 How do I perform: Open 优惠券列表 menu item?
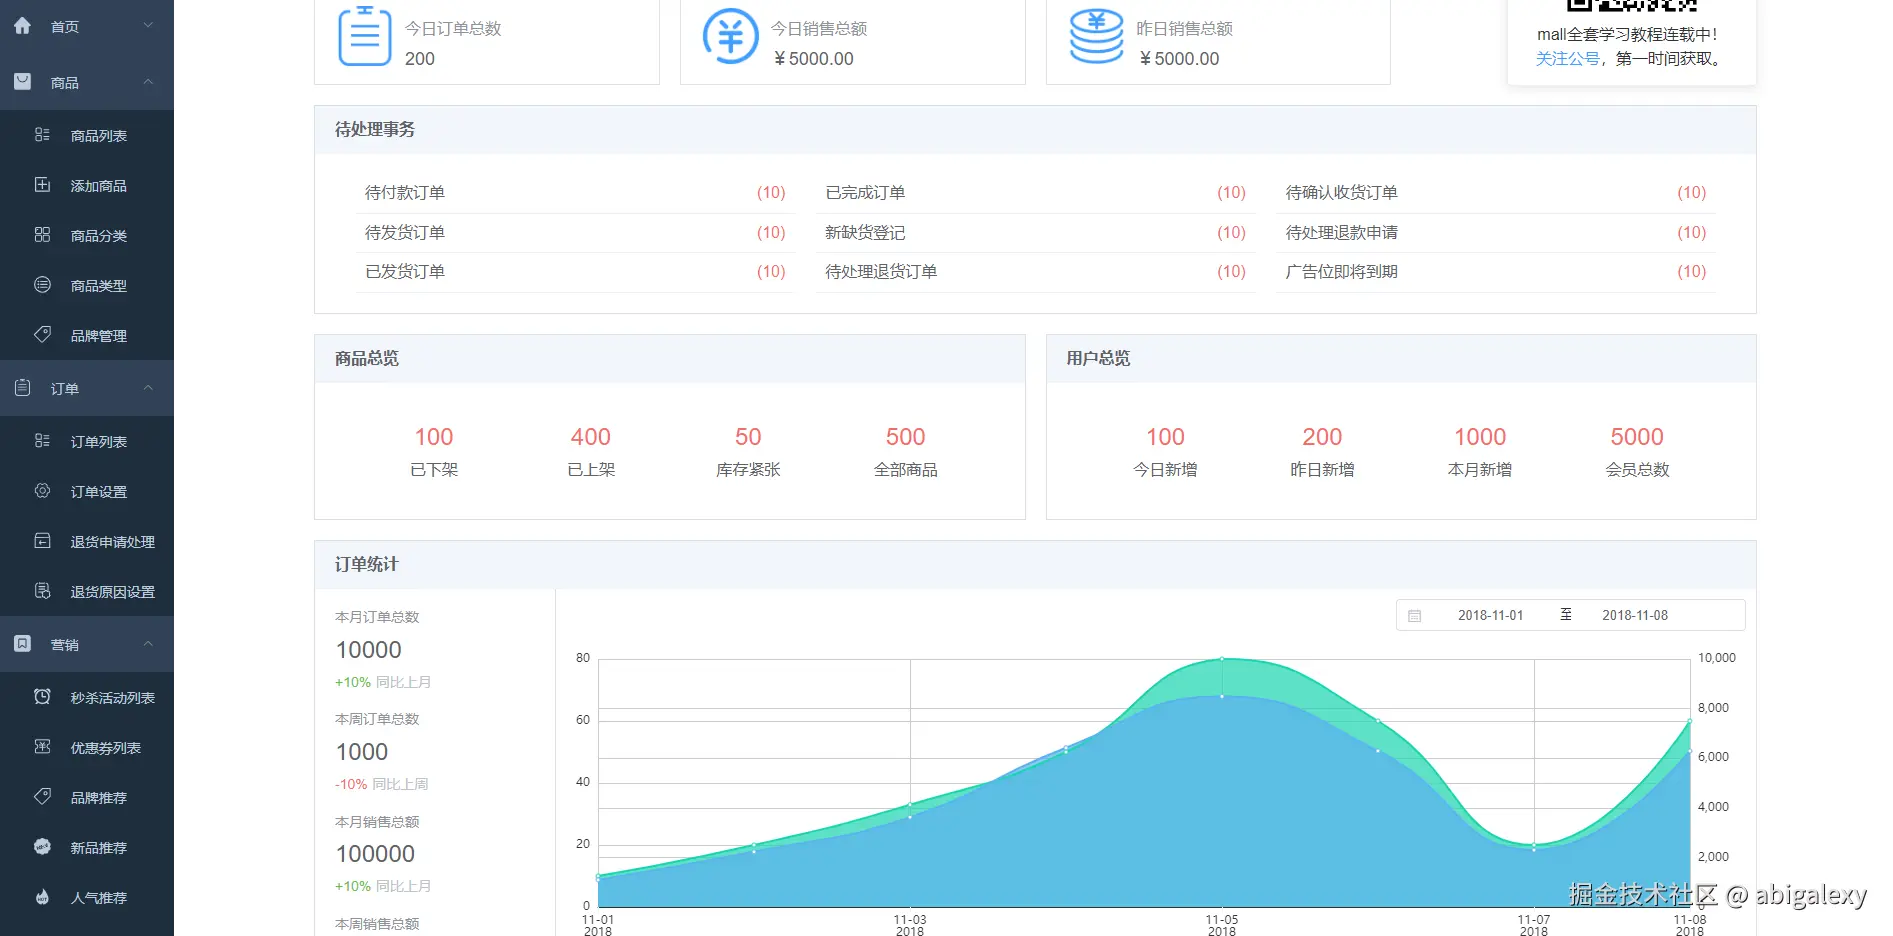tap(87, 747)
